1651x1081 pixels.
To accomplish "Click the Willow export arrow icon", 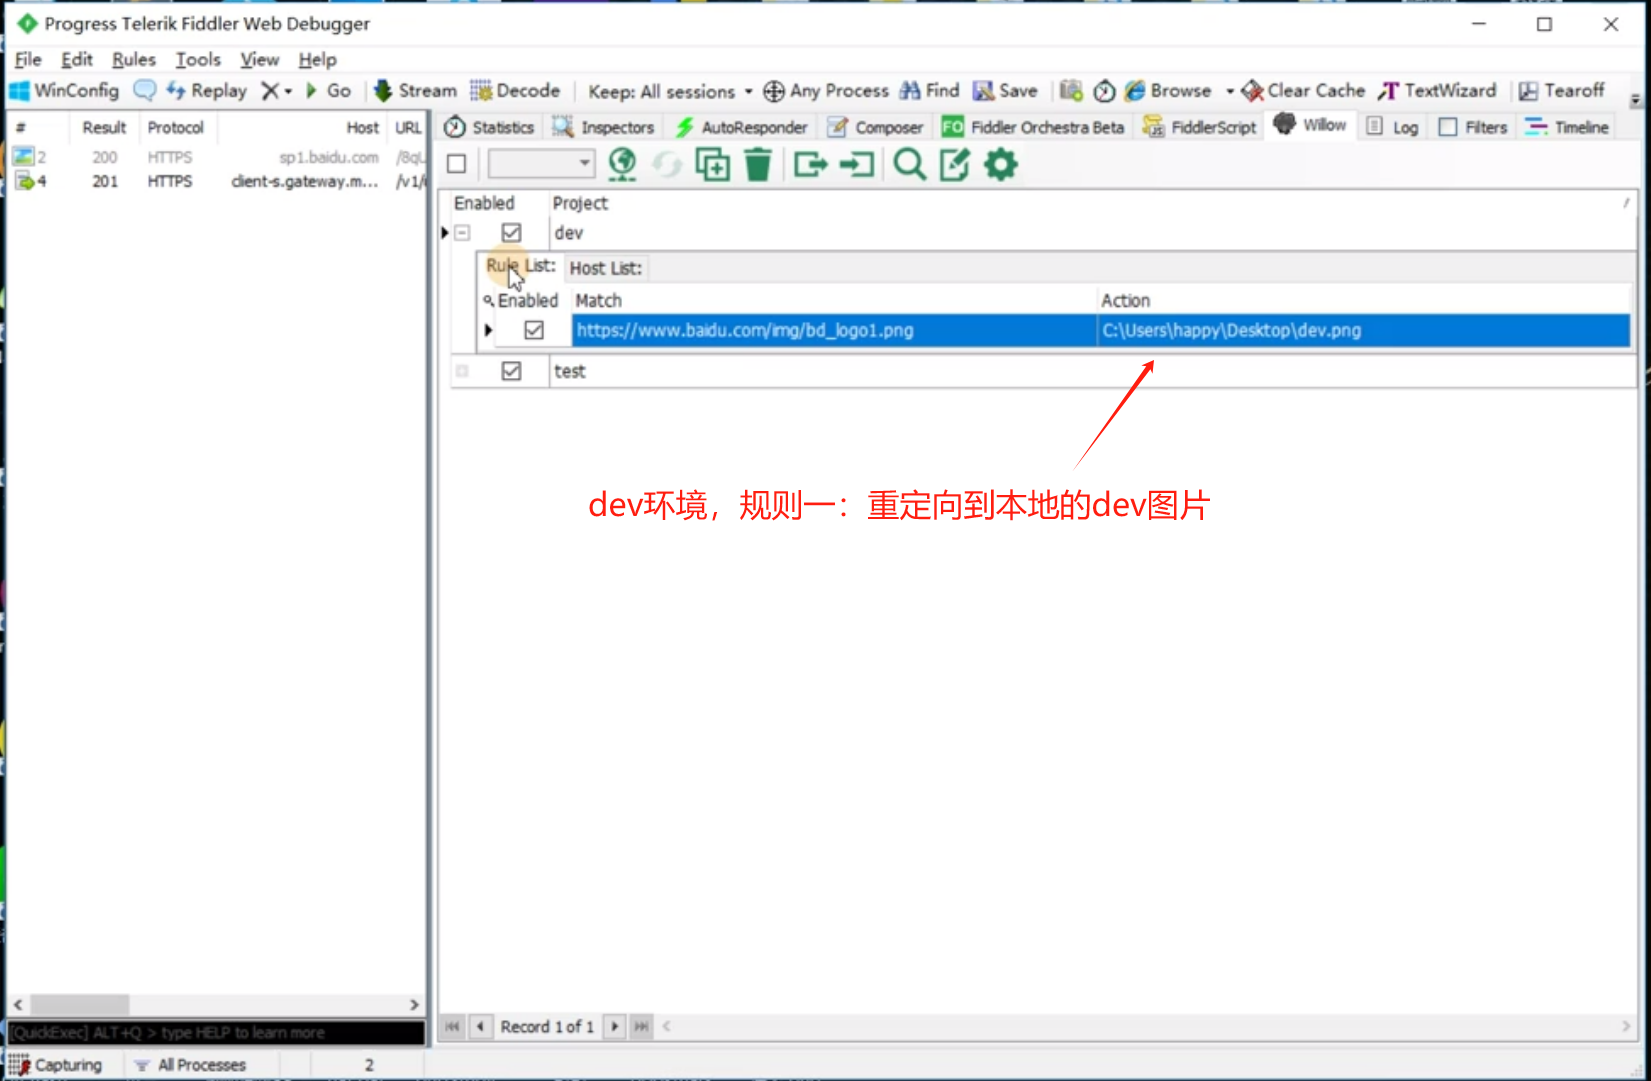I will (810, 164).
